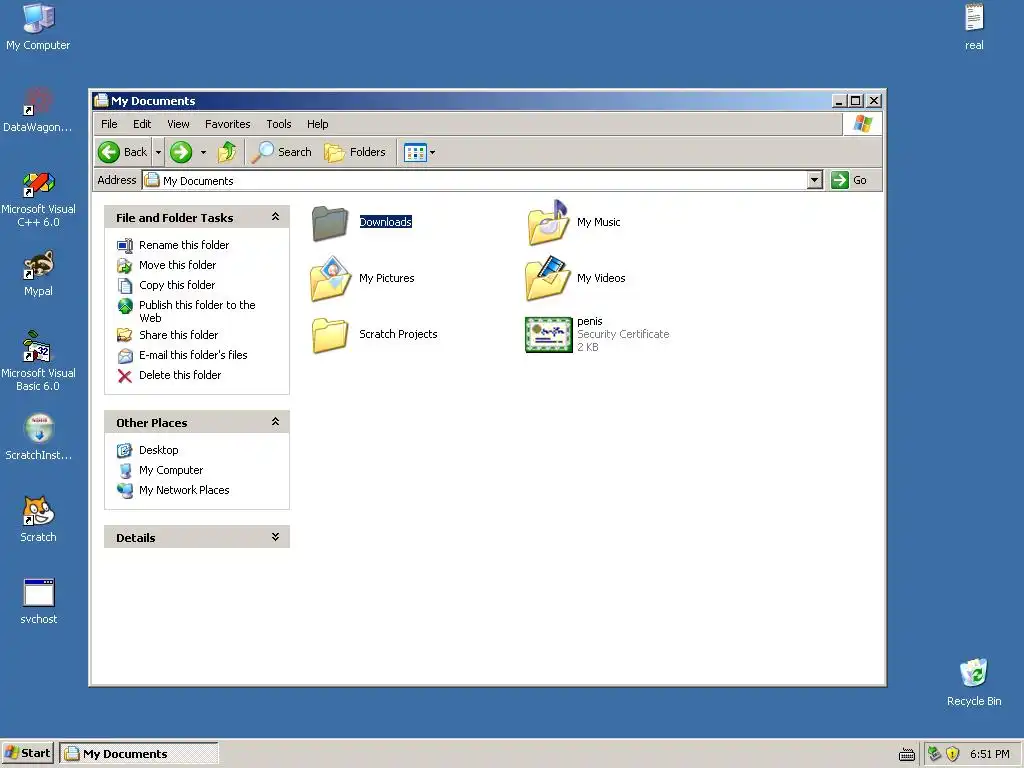Viewport: 1024px width, 768px height.
Task: Open the Views icon in the toolbar
Action: [x=415, y=152]
